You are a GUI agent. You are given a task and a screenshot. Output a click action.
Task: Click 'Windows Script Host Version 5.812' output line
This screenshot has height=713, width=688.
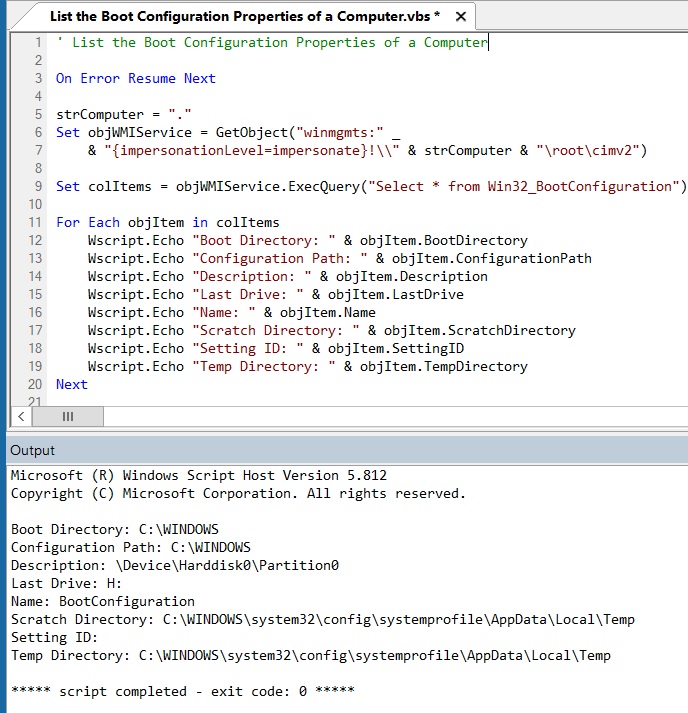[199, 475]
